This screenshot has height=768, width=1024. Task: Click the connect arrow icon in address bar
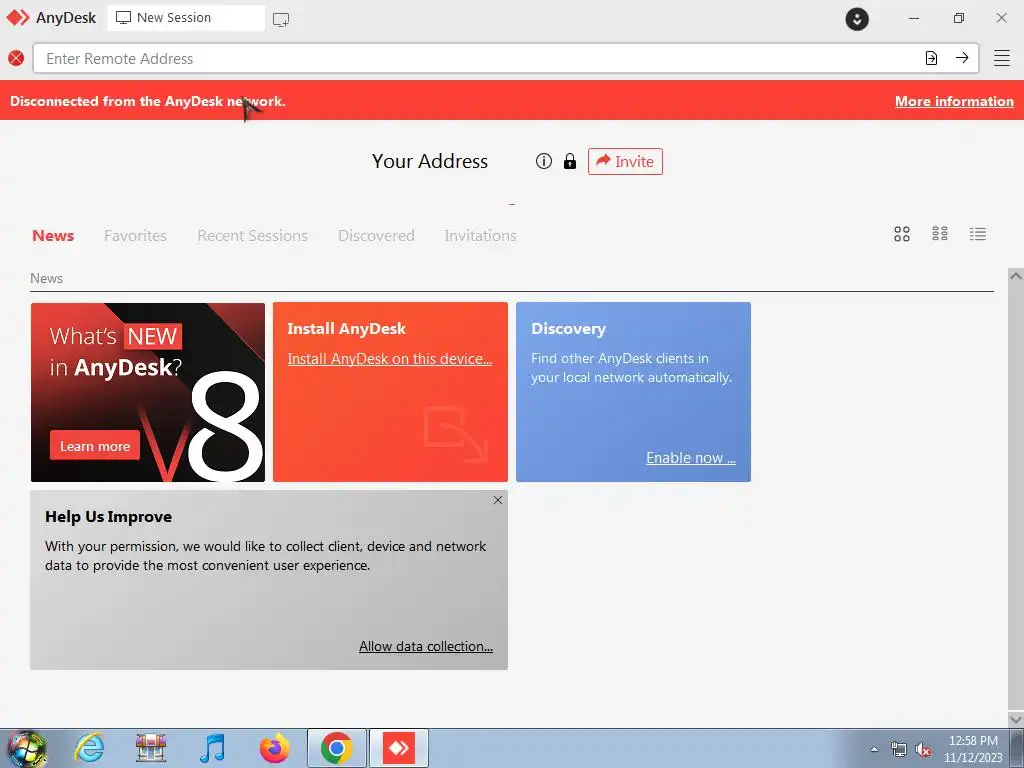coord(962,58)
